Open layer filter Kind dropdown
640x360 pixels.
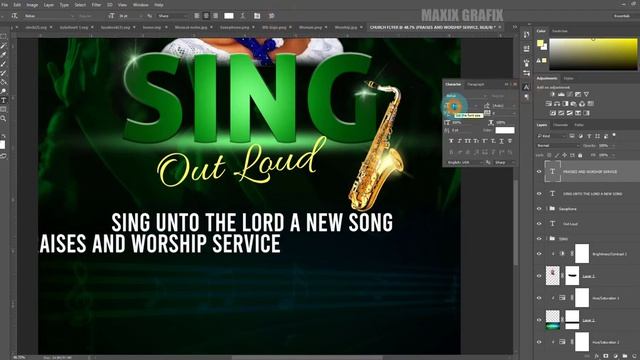551,136
